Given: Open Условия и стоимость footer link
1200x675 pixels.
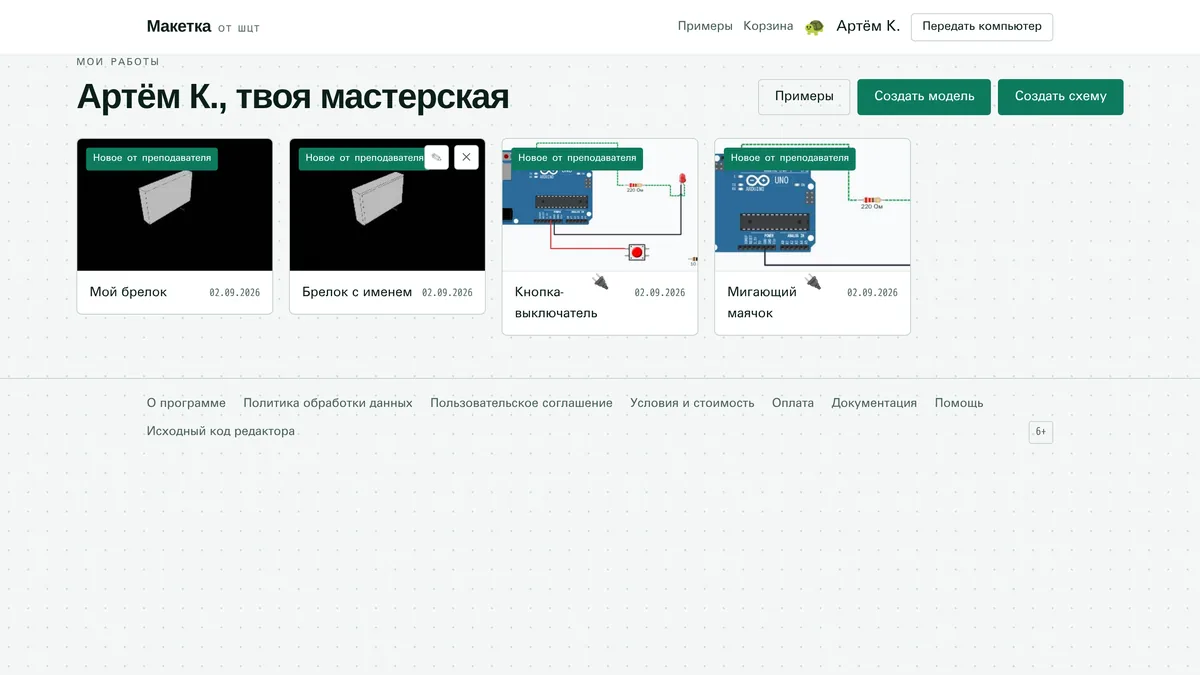Looking at the screenshot, I should [x=692, y=403].
